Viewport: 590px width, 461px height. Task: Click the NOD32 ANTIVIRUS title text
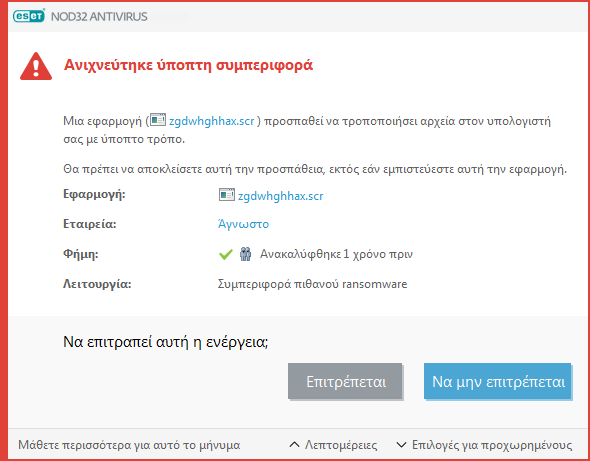click(99, 17)
